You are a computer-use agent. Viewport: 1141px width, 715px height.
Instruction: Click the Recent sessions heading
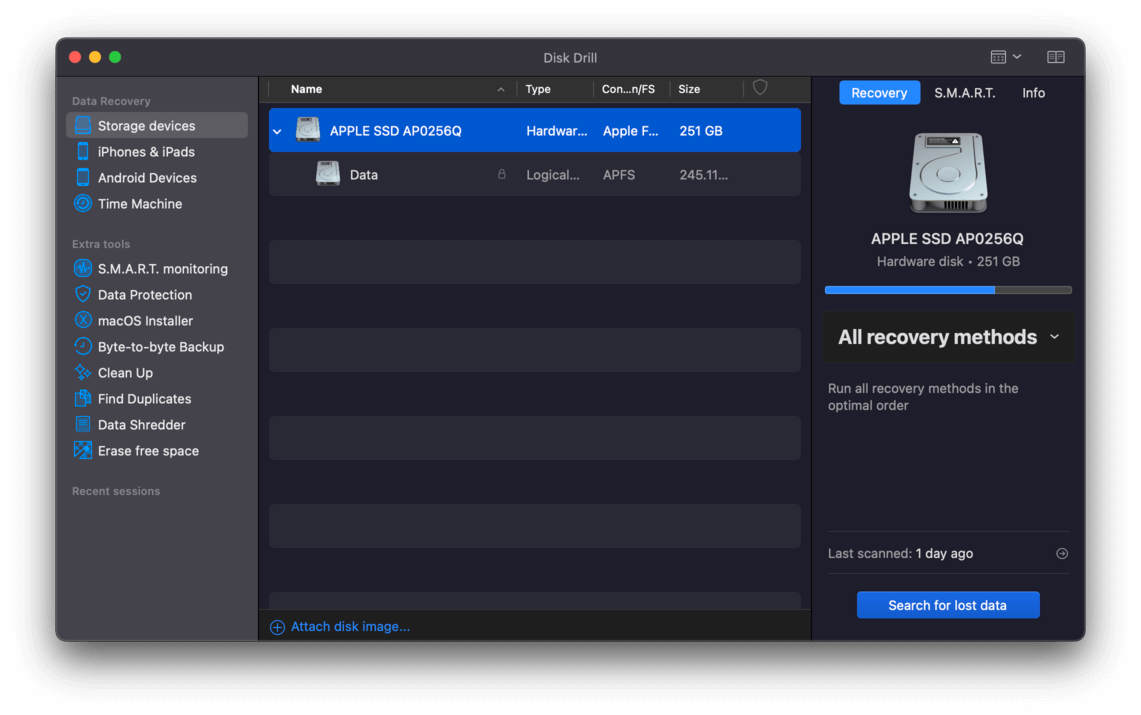116,491
